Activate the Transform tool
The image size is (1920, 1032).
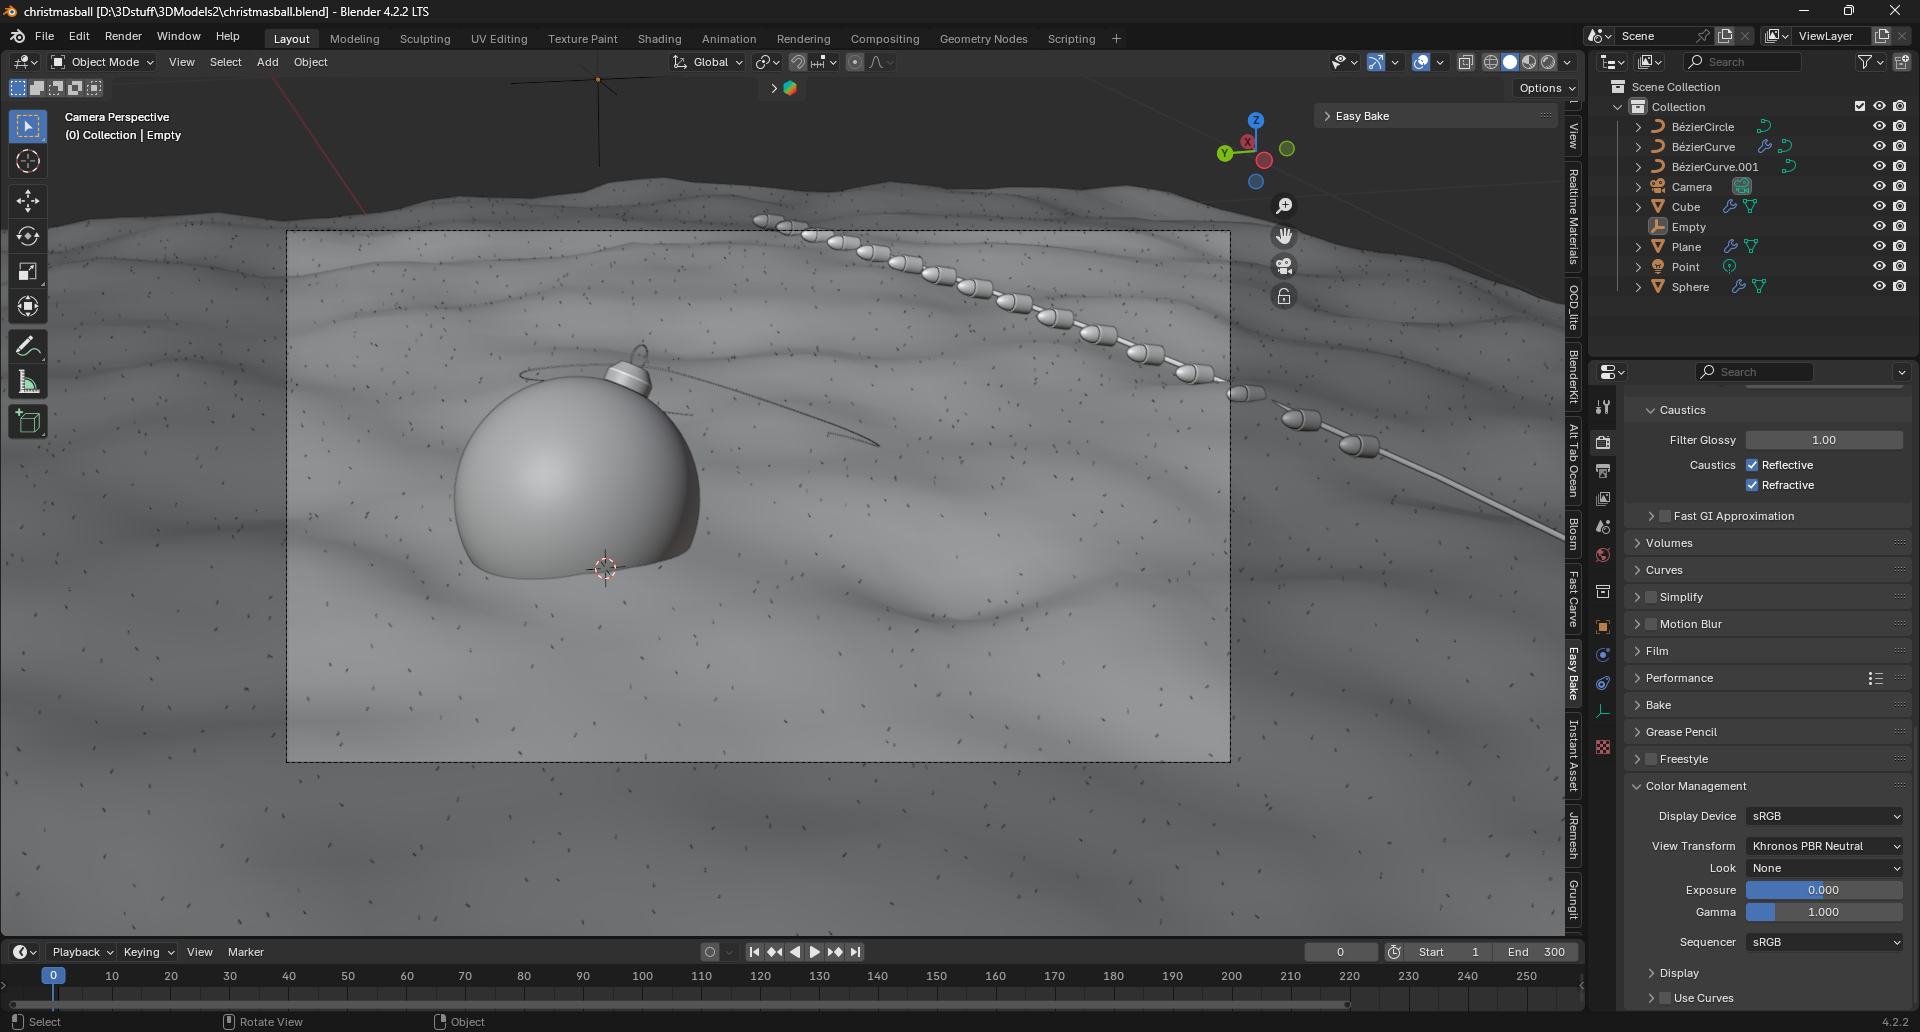point(28,306)
